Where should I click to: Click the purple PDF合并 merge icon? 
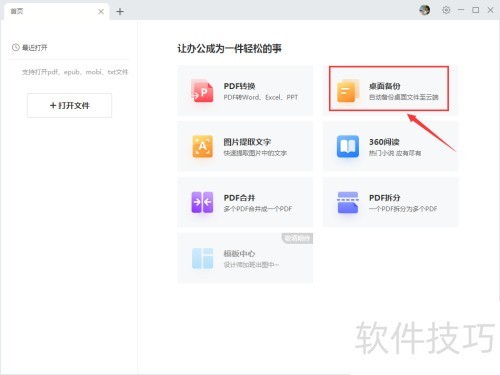click(x=202, y=202)
